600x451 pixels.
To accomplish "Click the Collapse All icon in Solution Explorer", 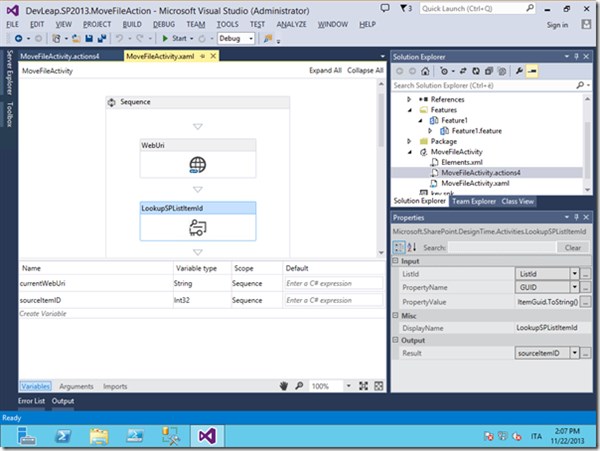I will (489, 71).
